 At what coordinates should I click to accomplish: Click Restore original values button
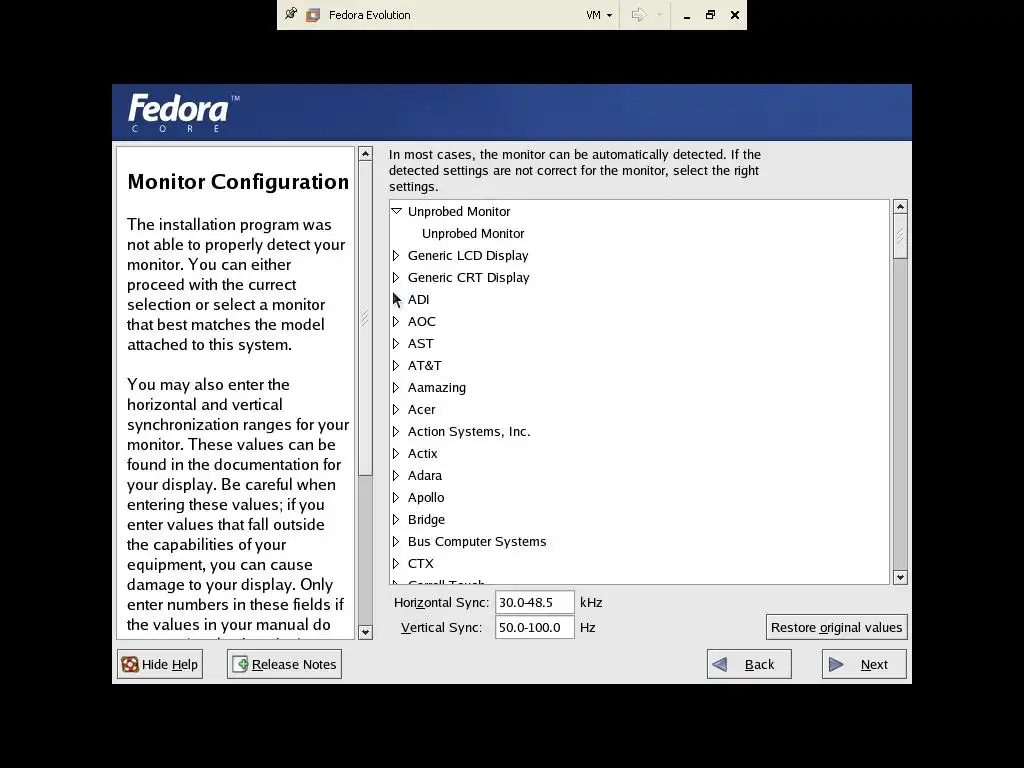click(837, 627)
